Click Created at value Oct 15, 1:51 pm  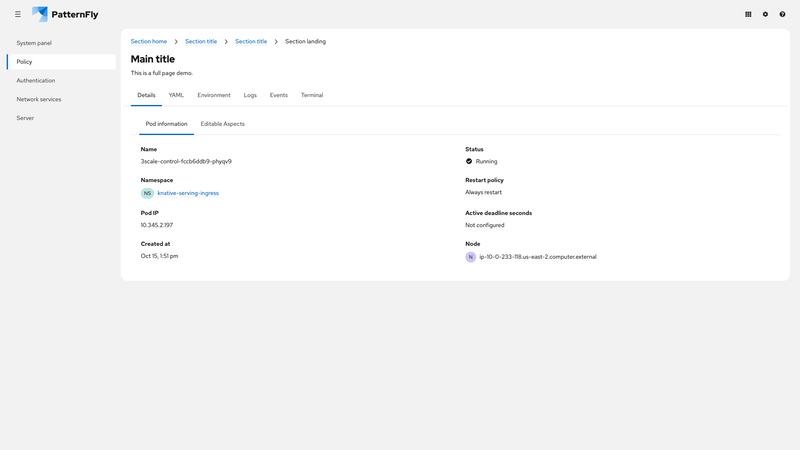(159, 256)
